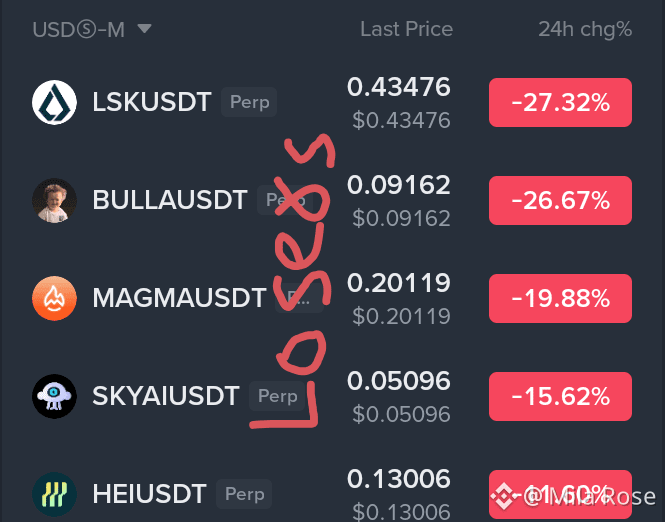Select the MAGMAUSDT pair name
The width and height of the screenshot is (665, 522).
pos(179,298)
